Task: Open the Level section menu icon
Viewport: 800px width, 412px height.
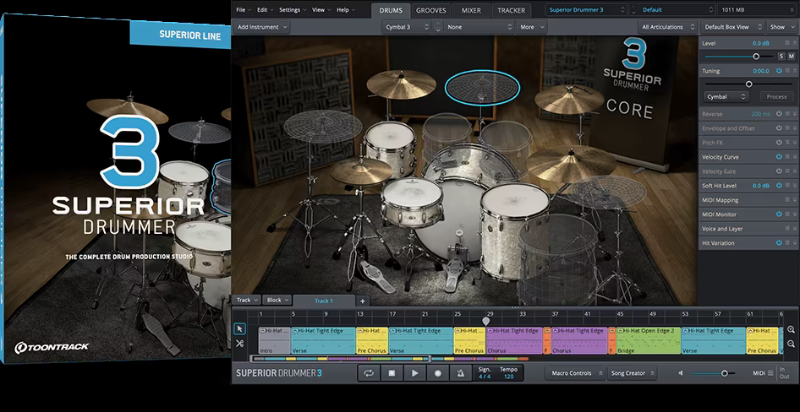Action: (787, 43)
